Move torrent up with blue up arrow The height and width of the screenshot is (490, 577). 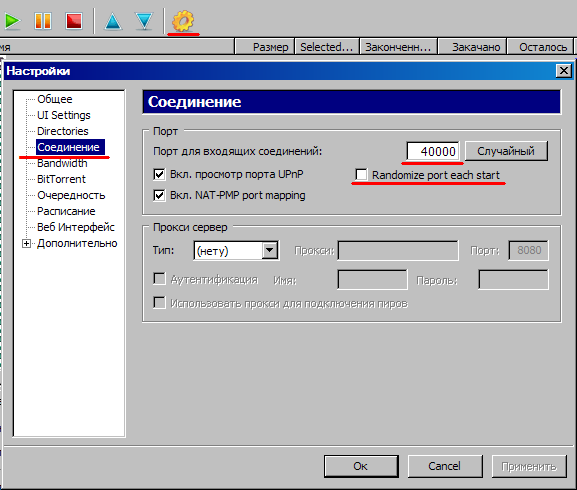point(113,21)
